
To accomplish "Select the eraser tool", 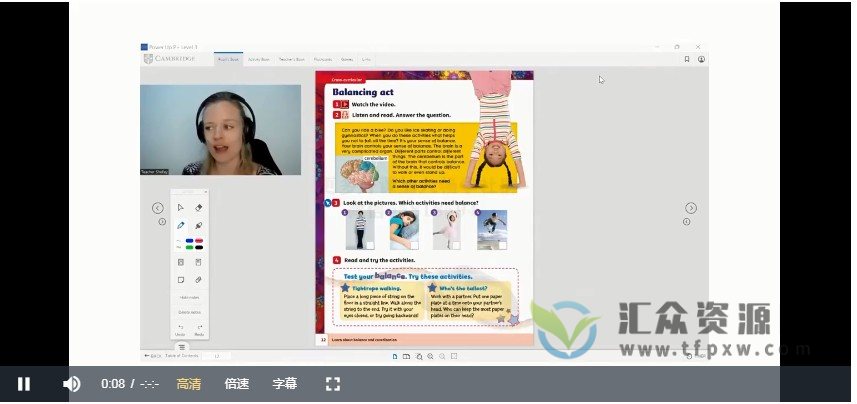I will 198,208.
